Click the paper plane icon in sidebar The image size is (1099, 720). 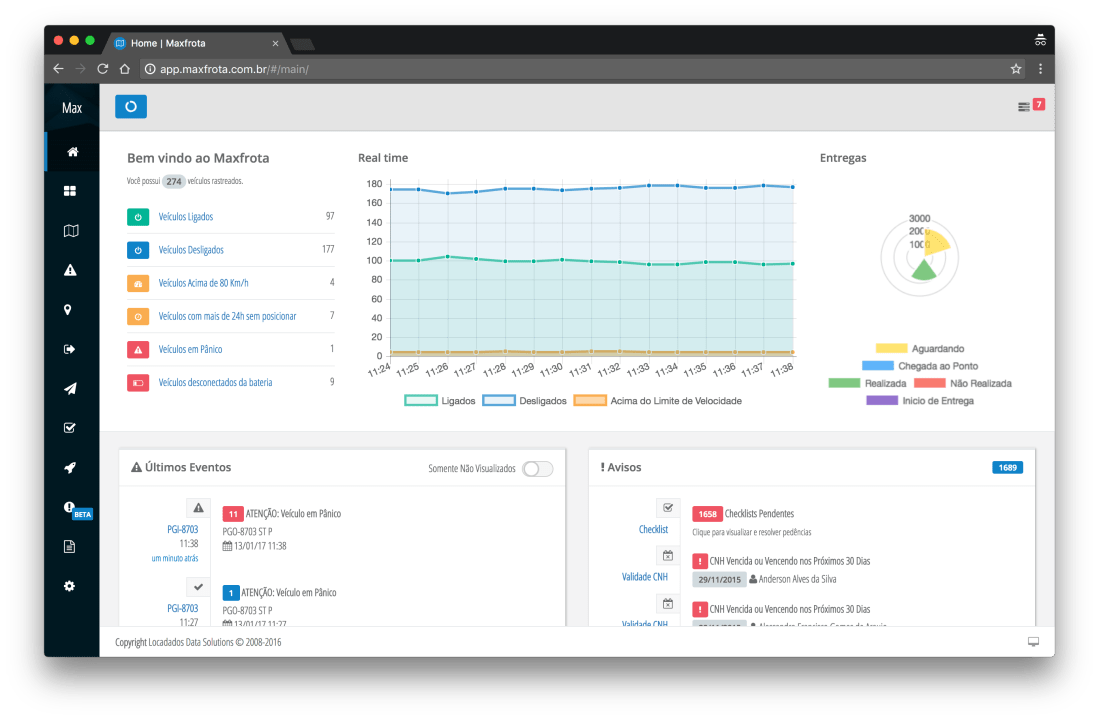[70, 389]
